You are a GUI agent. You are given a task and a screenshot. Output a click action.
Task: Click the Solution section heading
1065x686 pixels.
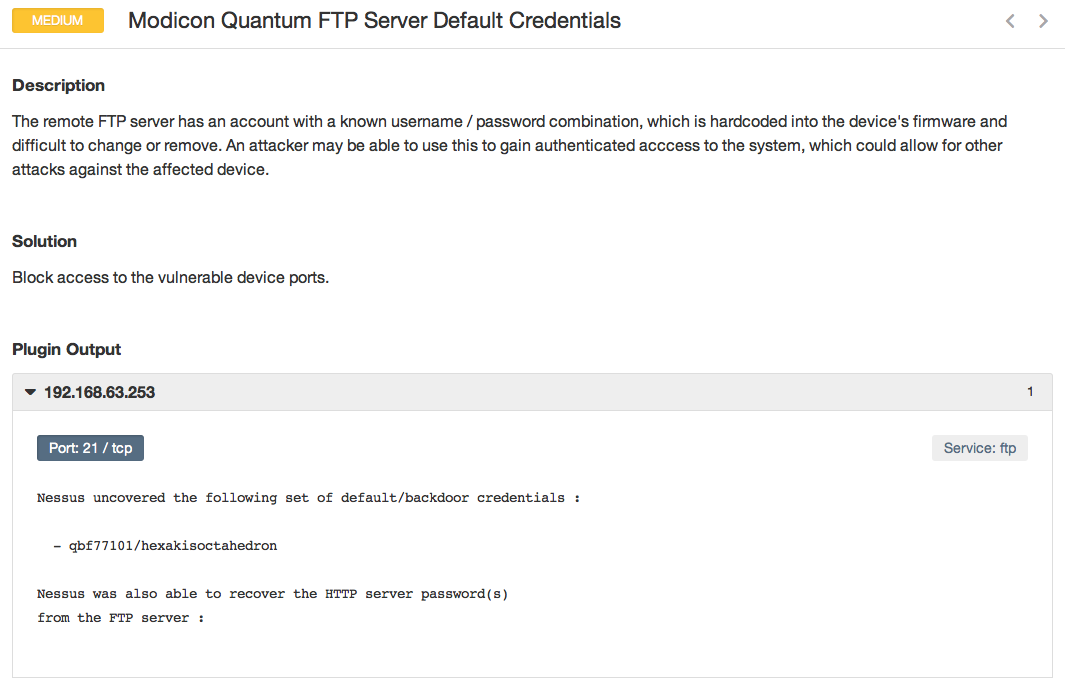tap(44, 242)
